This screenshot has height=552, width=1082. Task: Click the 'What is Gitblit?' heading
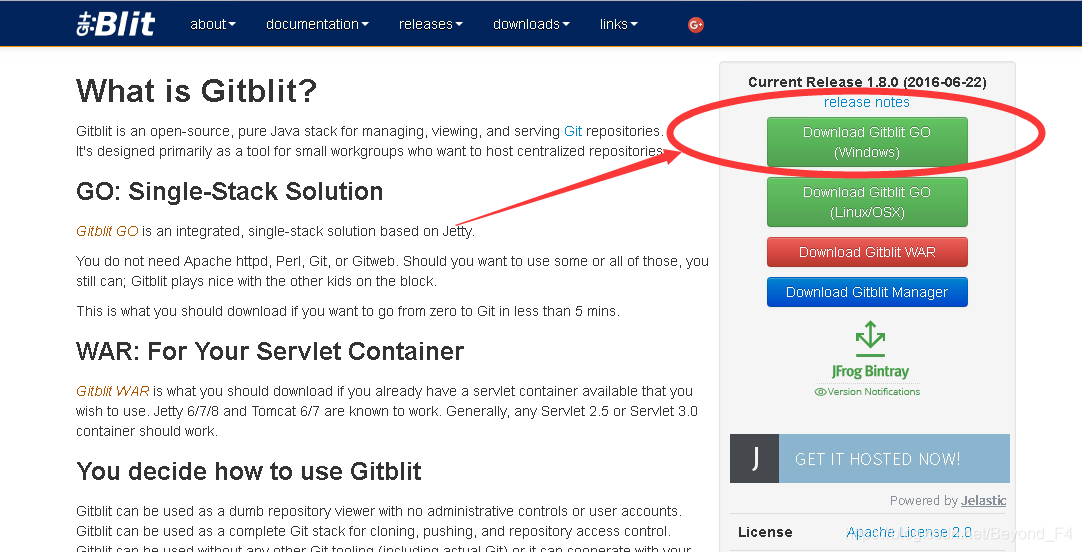click(x=197, y=91)
